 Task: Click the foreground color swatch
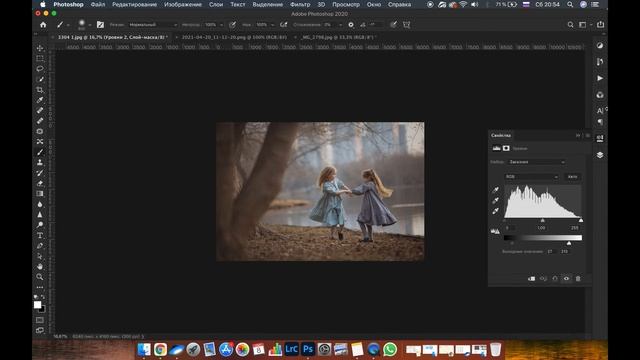(38, 304)
